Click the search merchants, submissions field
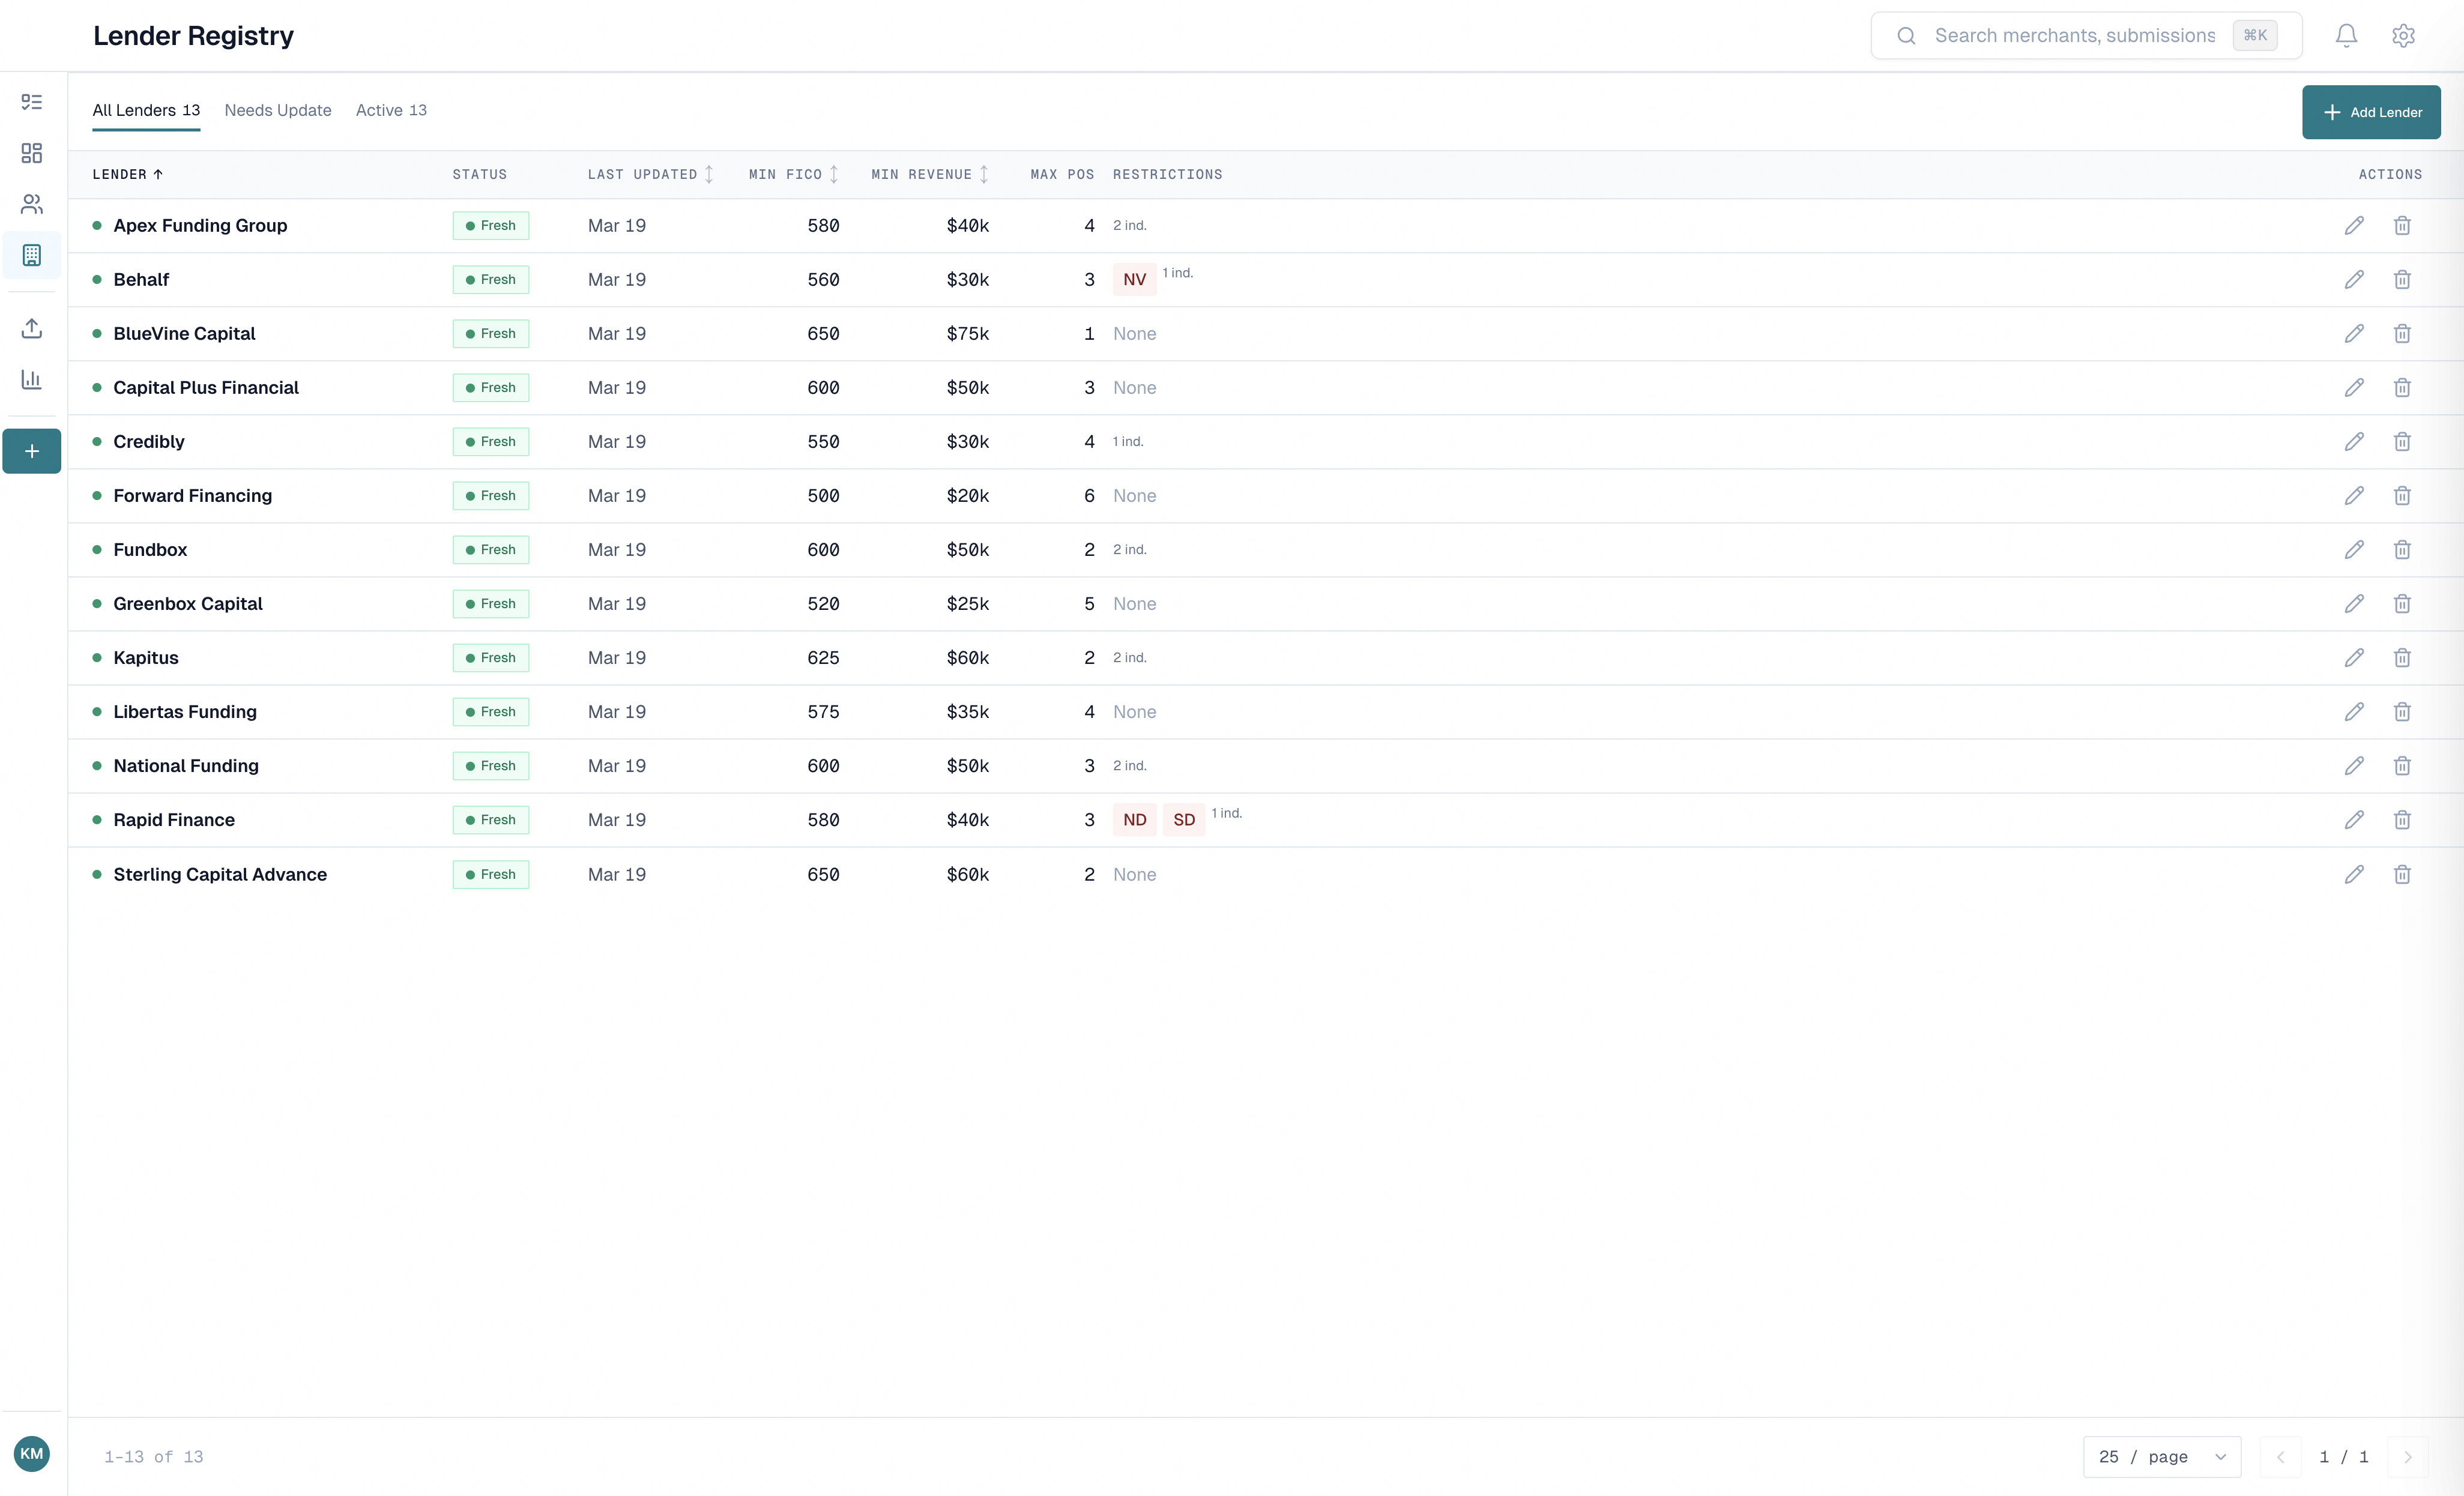 click(x=2075, y=35)
